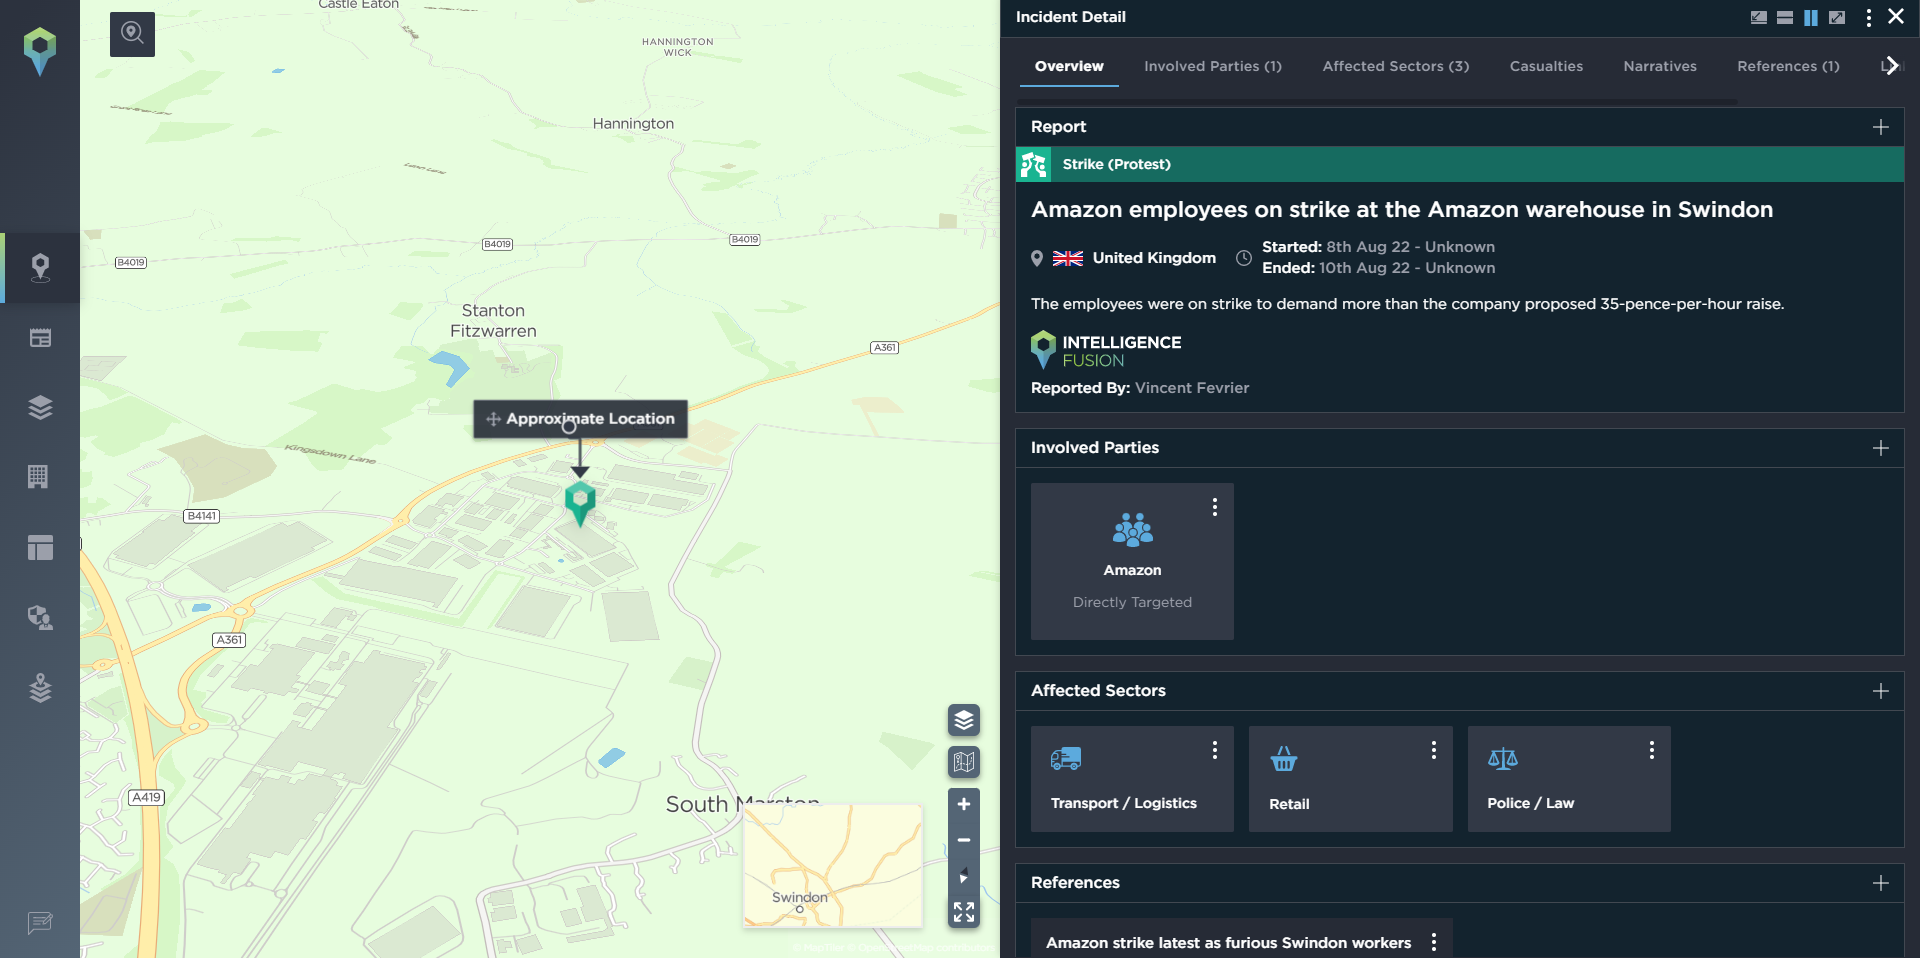
Task: Open options menu on Amazon strike reference
Action: [1434, 942]
